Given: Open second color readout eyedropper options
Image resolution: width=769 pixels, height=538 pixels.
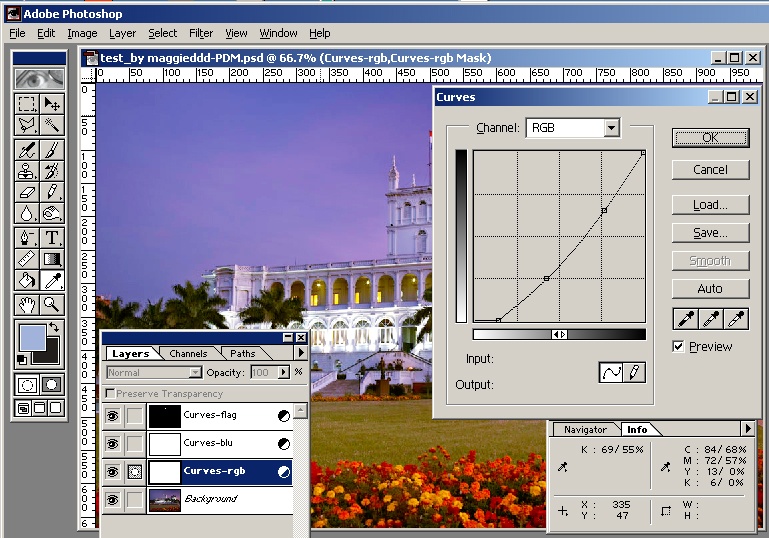Looking at the screenshot, I should tap(666, 467).
